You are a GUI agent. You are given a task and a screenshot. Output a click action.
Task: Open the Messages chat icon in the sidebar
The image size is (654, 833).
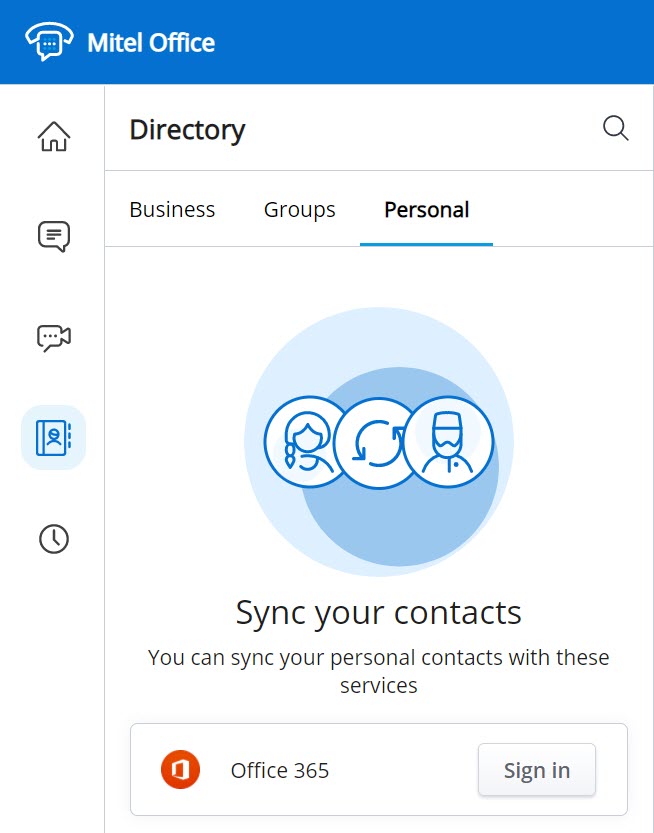coord(54,236)
